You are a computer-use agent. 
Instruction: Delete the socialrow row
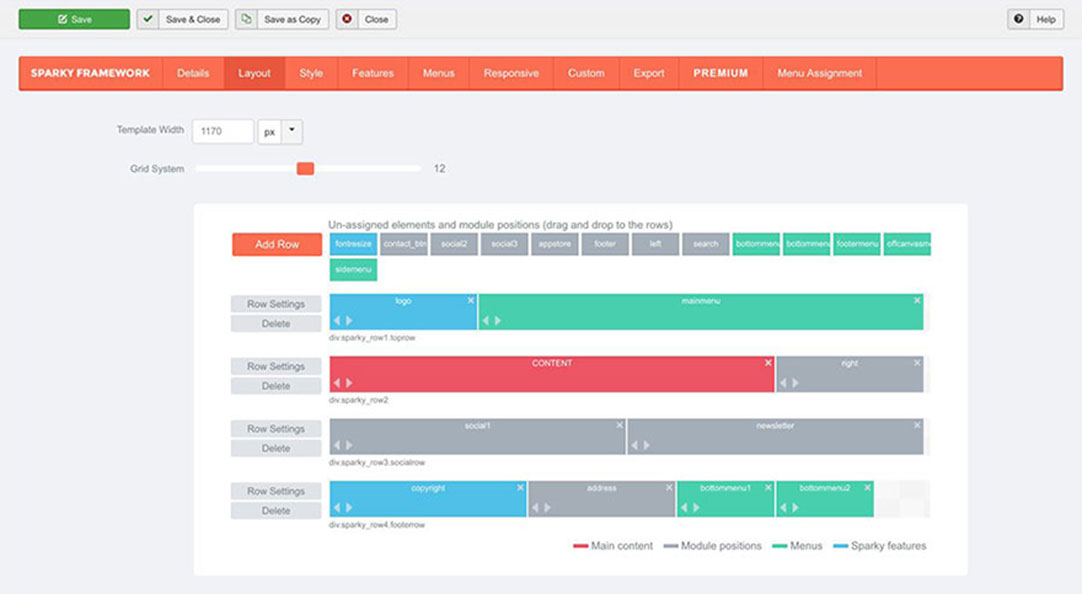[276, 448]
